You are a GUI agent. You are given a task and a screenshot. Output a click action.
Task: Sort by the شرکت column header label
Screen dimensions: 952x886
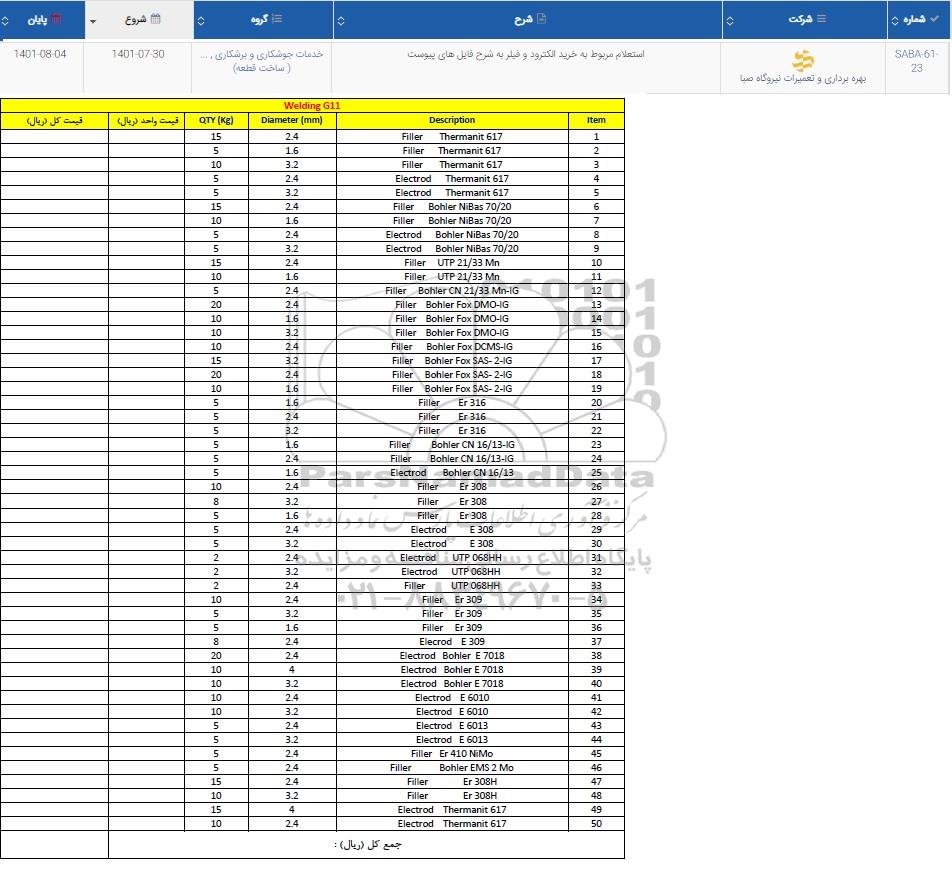point(800,19)
